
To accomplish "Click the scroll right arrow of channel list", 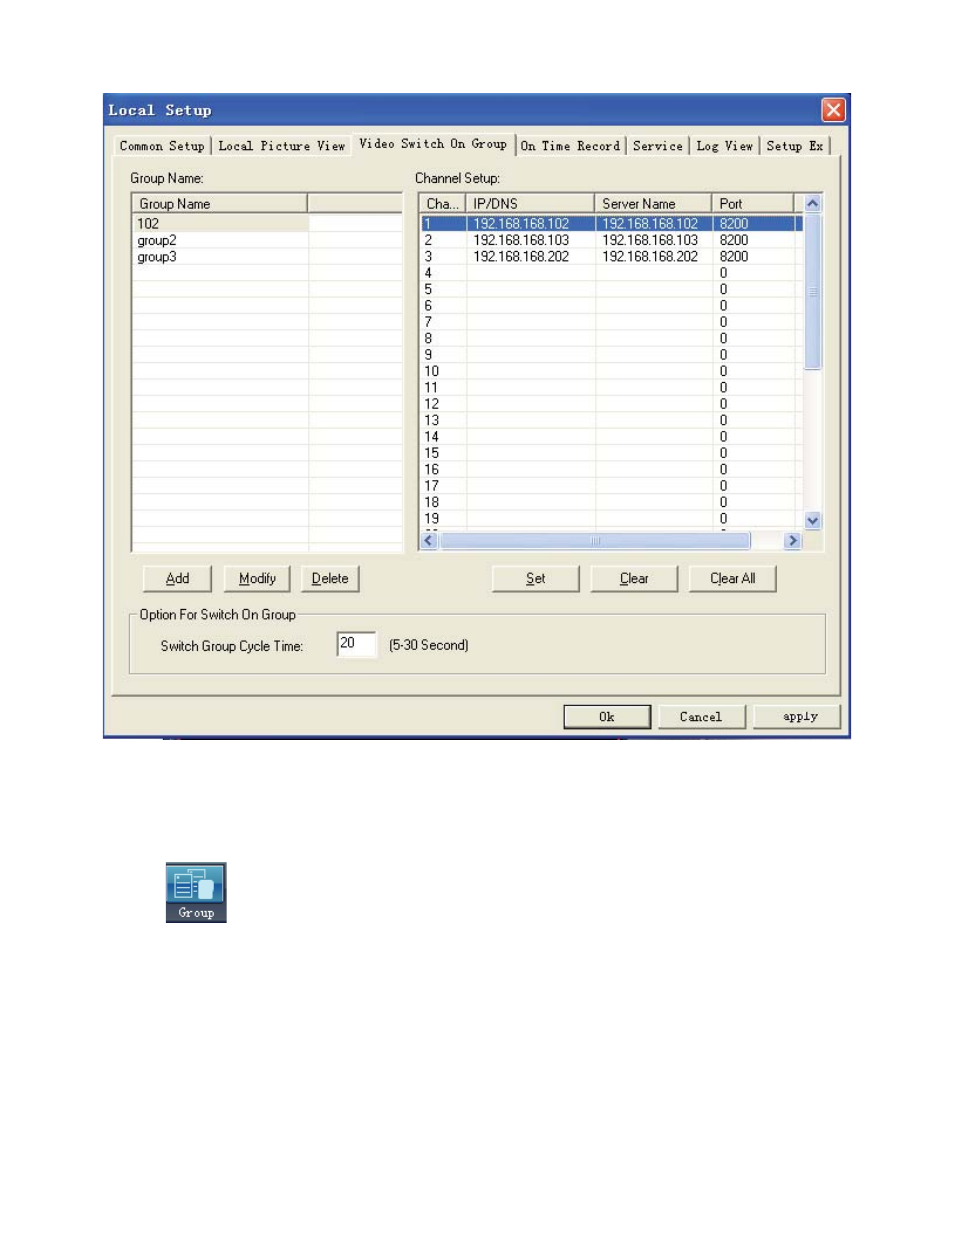I will coord(793,541).
